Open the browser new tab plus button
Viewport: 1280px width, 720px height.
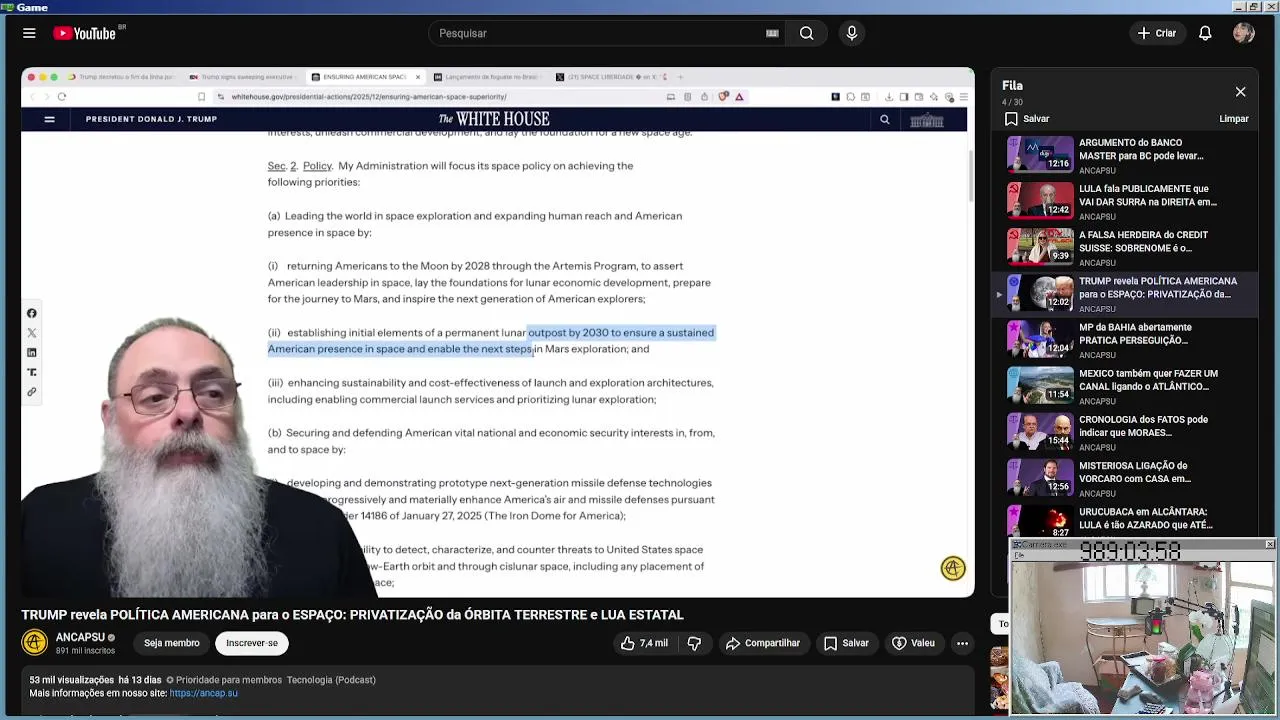pyautogui.click(x=681, y=77)
